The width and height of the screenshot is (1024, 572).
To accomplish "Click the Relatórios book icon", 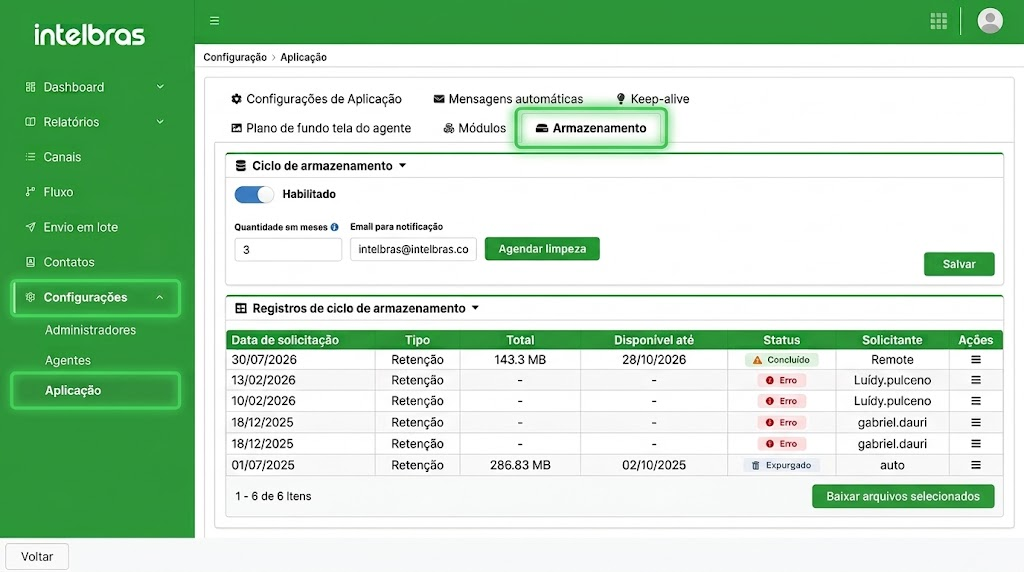I will click(x=30, y=122).
